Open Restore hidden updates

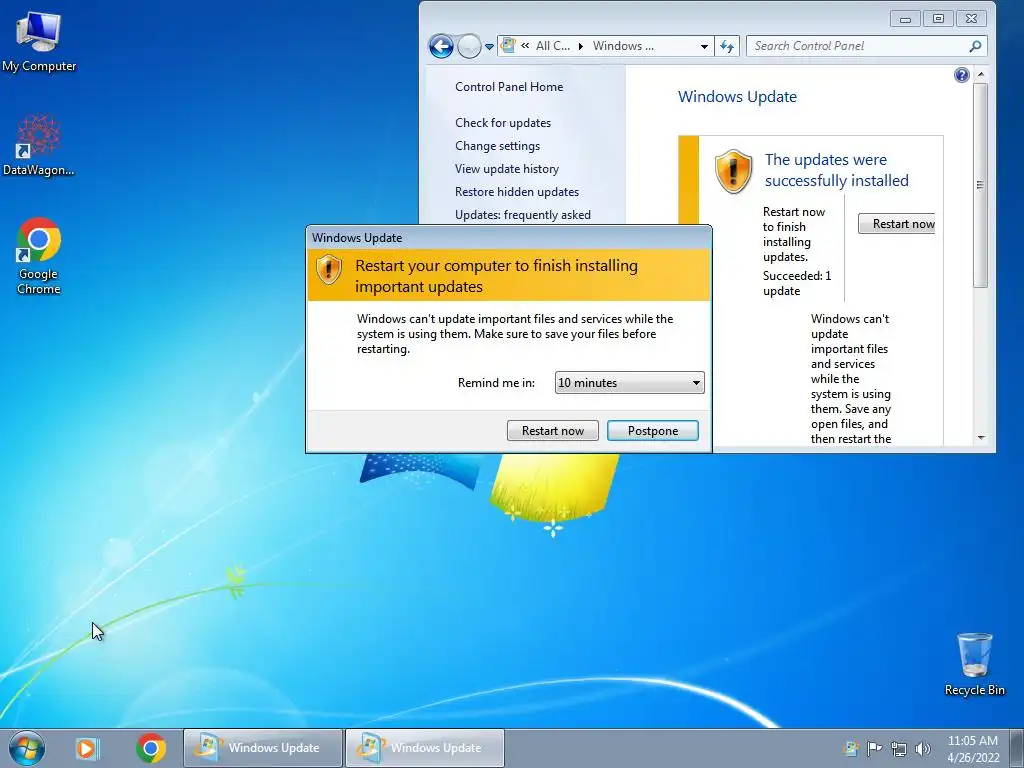coord(517,191)
